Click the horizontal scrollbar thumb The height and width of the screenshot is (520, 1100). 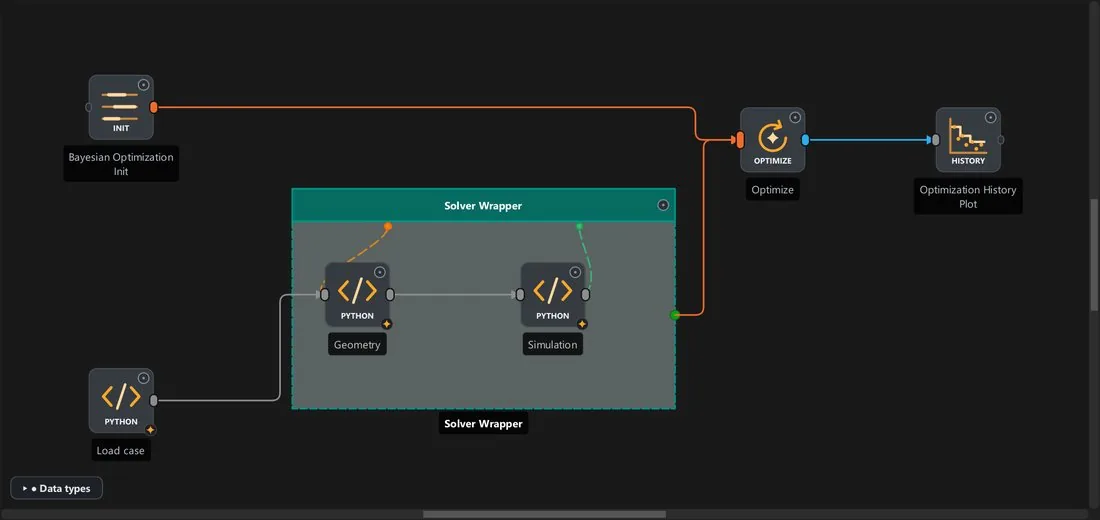544,514
